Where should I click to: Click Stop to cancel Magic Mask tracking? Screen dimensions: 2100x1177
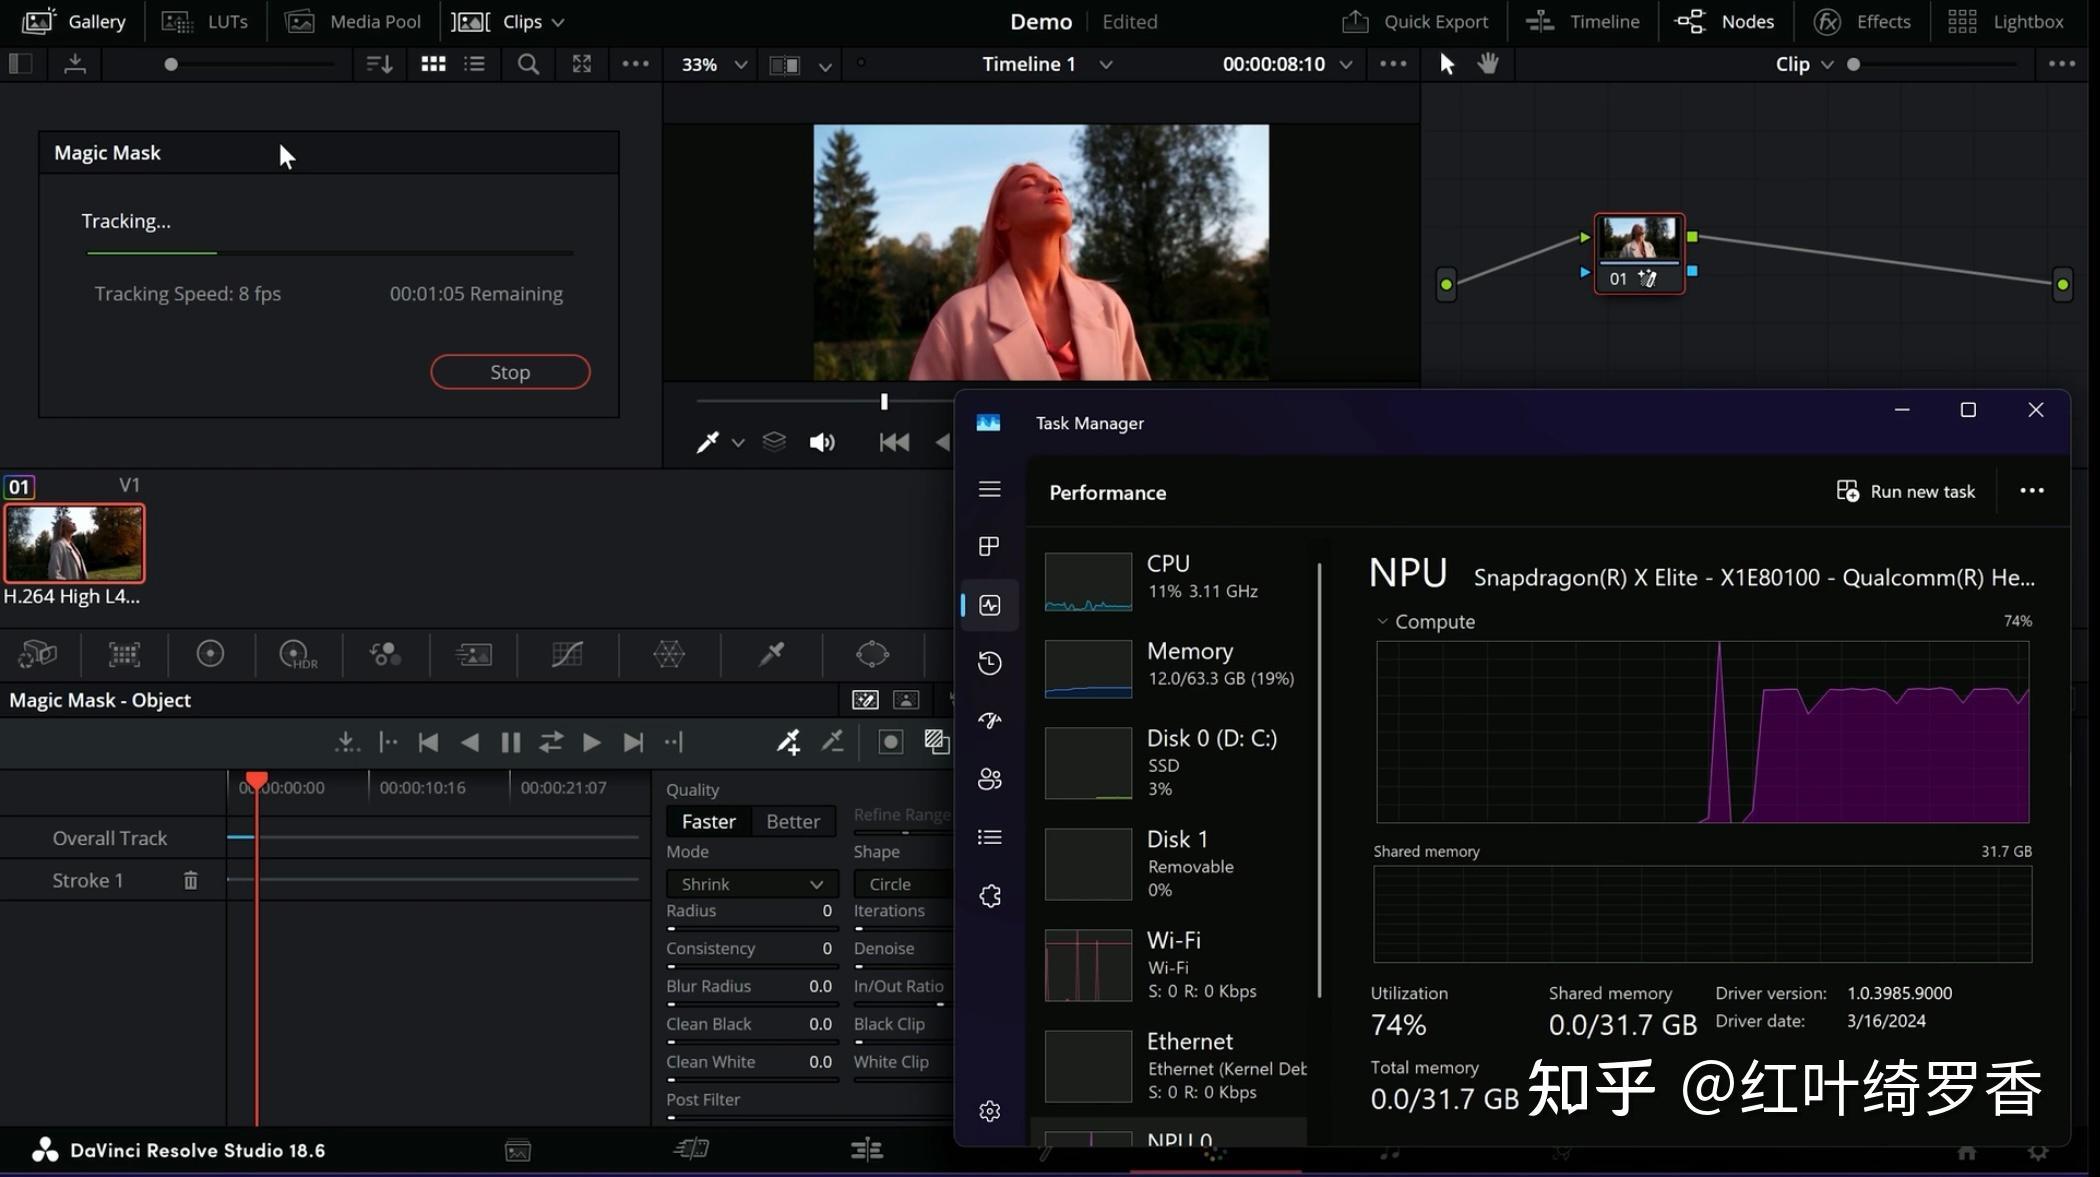[x=510, y=371]
